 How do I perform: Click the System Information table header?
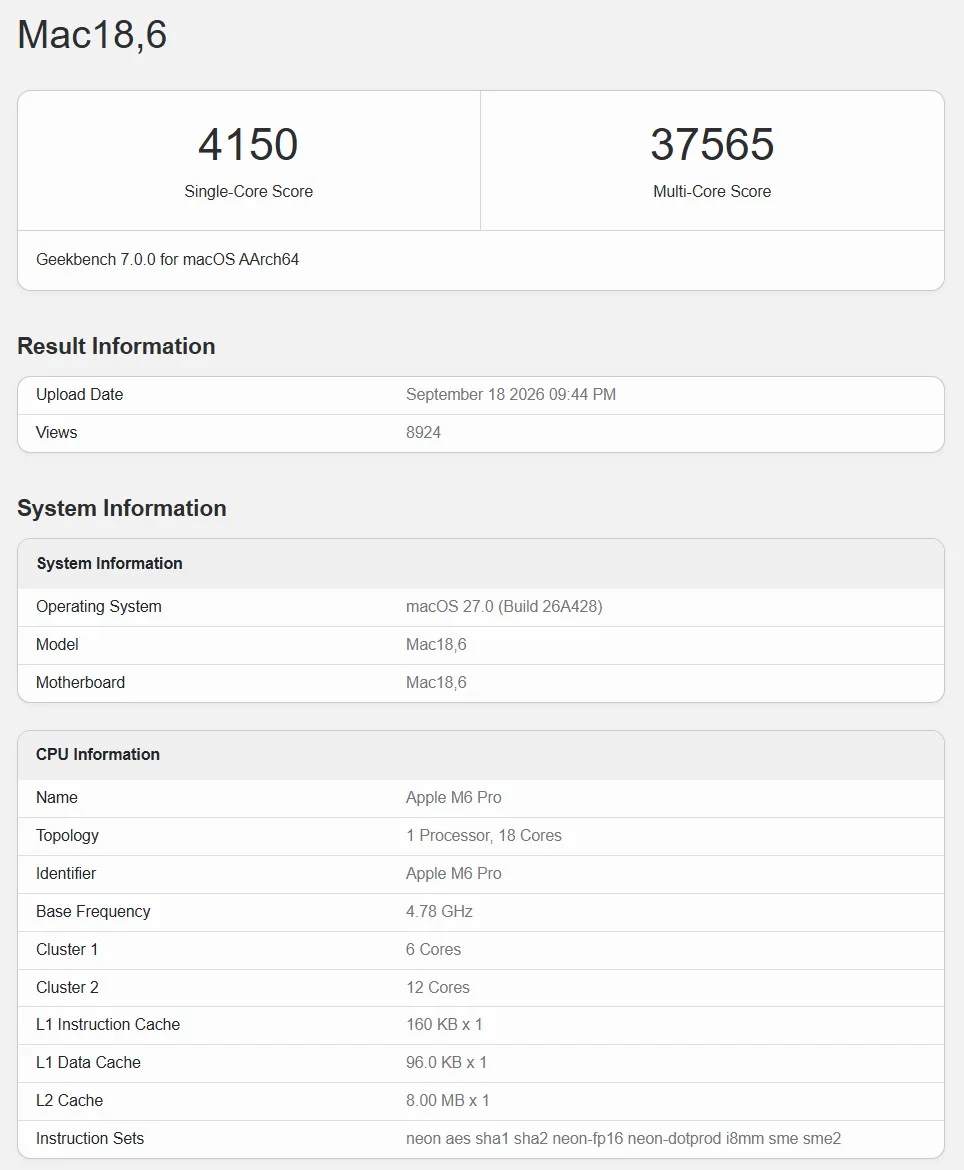coord(109,563)
